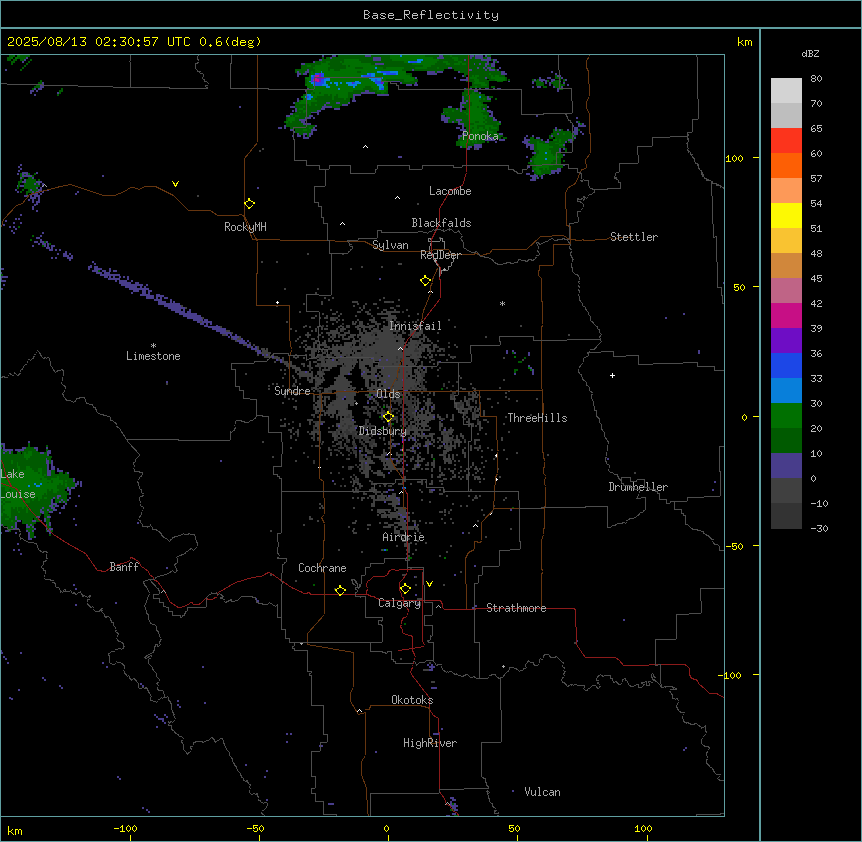Viewport: 862px width, 842px height.
Task: Select the 42 dBZ magenta color swatch
Action: [x=786, y=315]
